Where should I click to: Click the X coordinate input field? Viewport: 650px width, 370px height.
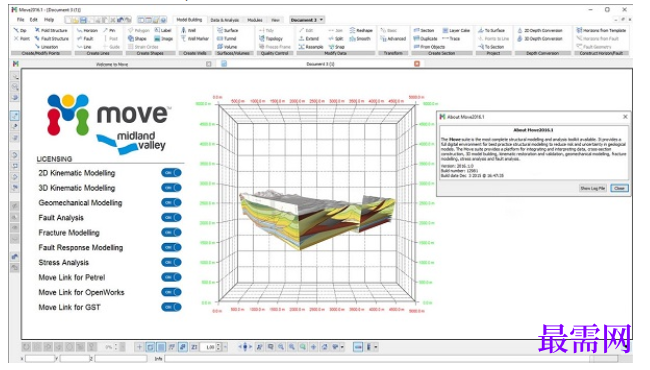click(x=40, y=358)
